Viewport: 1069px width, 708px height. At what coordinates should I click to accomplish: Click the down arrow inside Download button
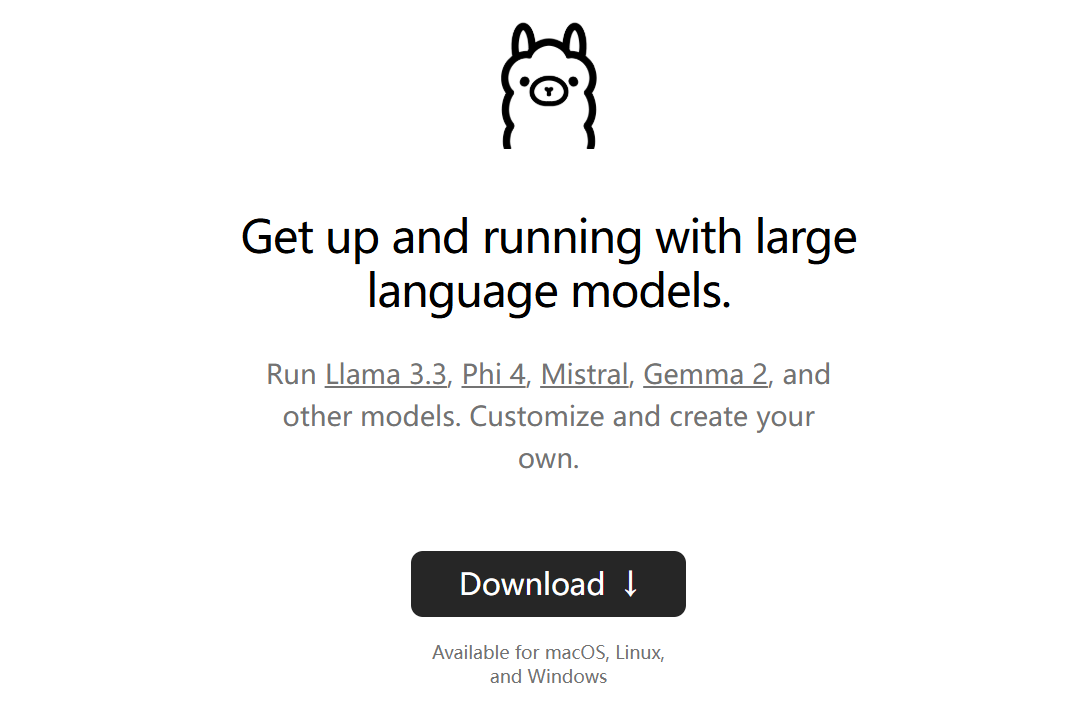[x=631, y=584]
